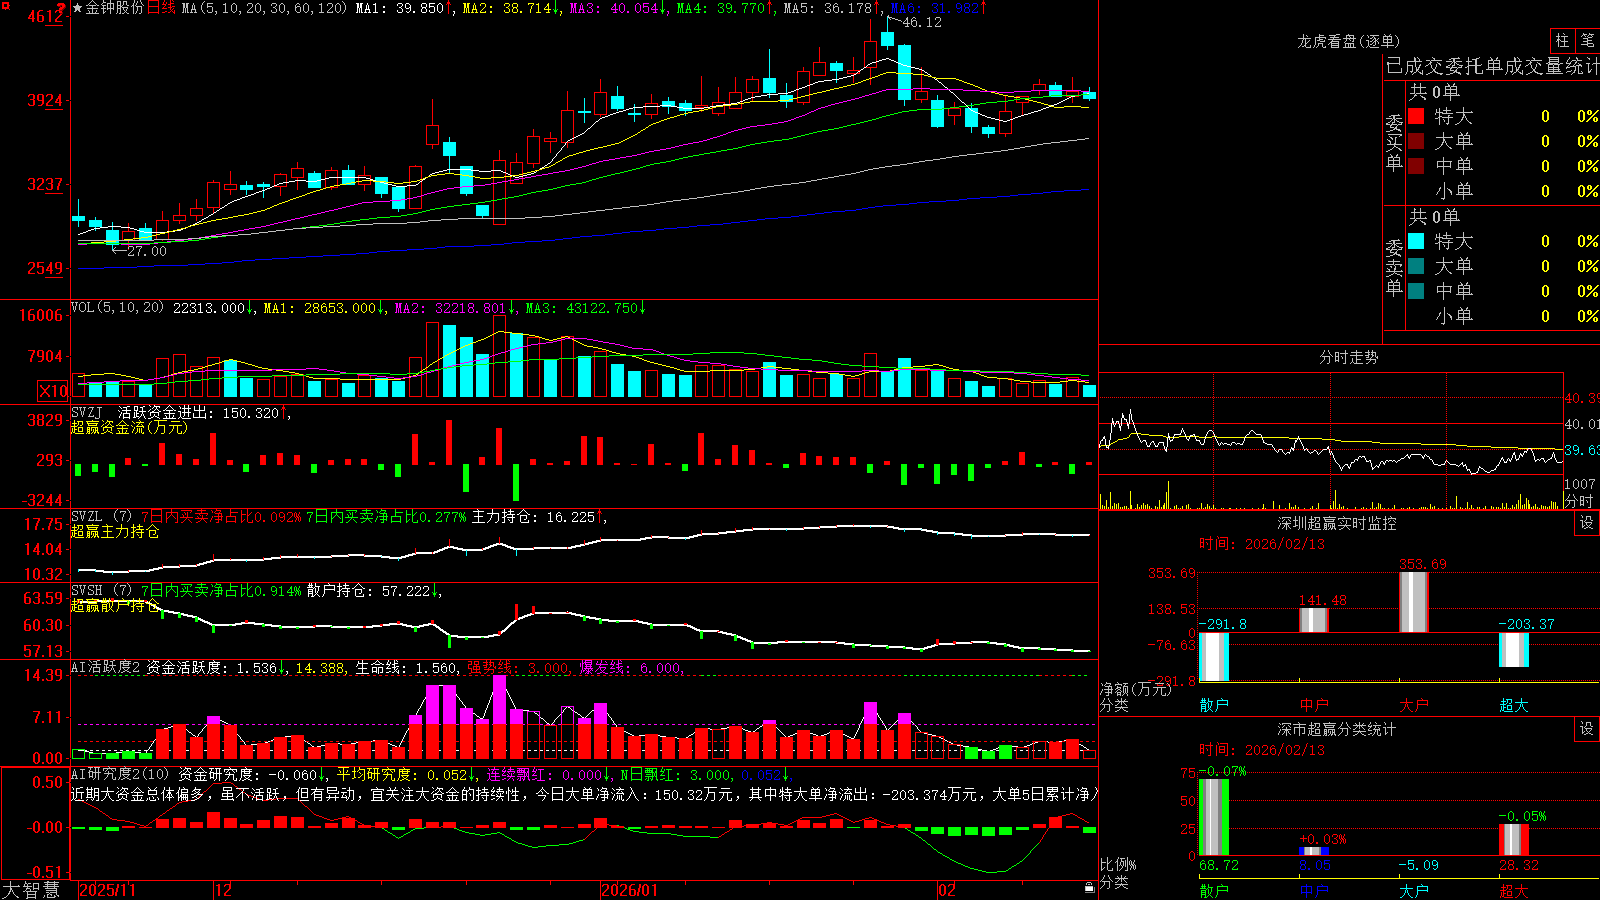Viewport: 1600px width, 900px height.
Task: Click the 68.72 散户 value in 深市超赢分类统计
Action: click(x=1218, y=865)
